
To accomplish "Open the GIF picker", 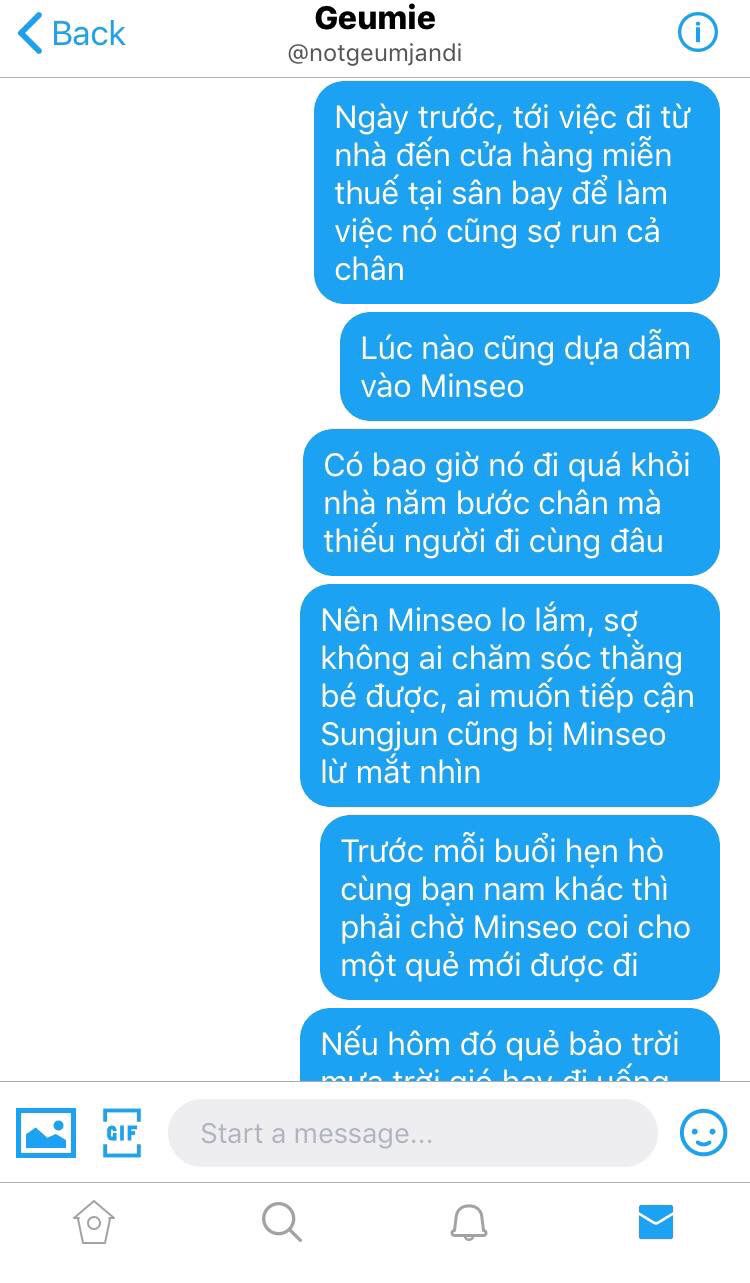I will 122,1133.
